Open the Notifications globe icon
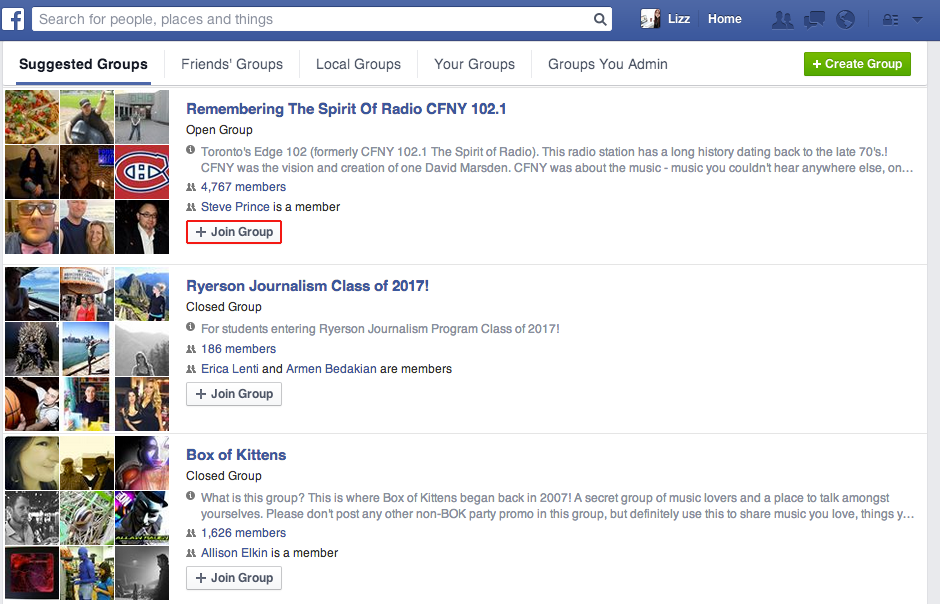940x604 pixels. point(845,20)
